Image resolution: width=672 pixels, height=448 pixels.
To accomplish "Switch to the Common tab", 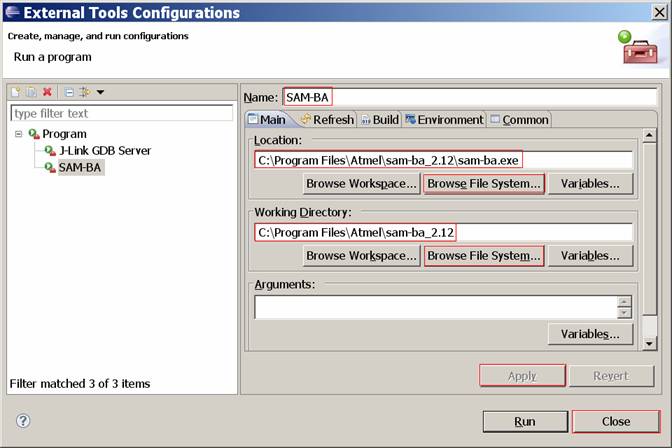I will 519,120.
